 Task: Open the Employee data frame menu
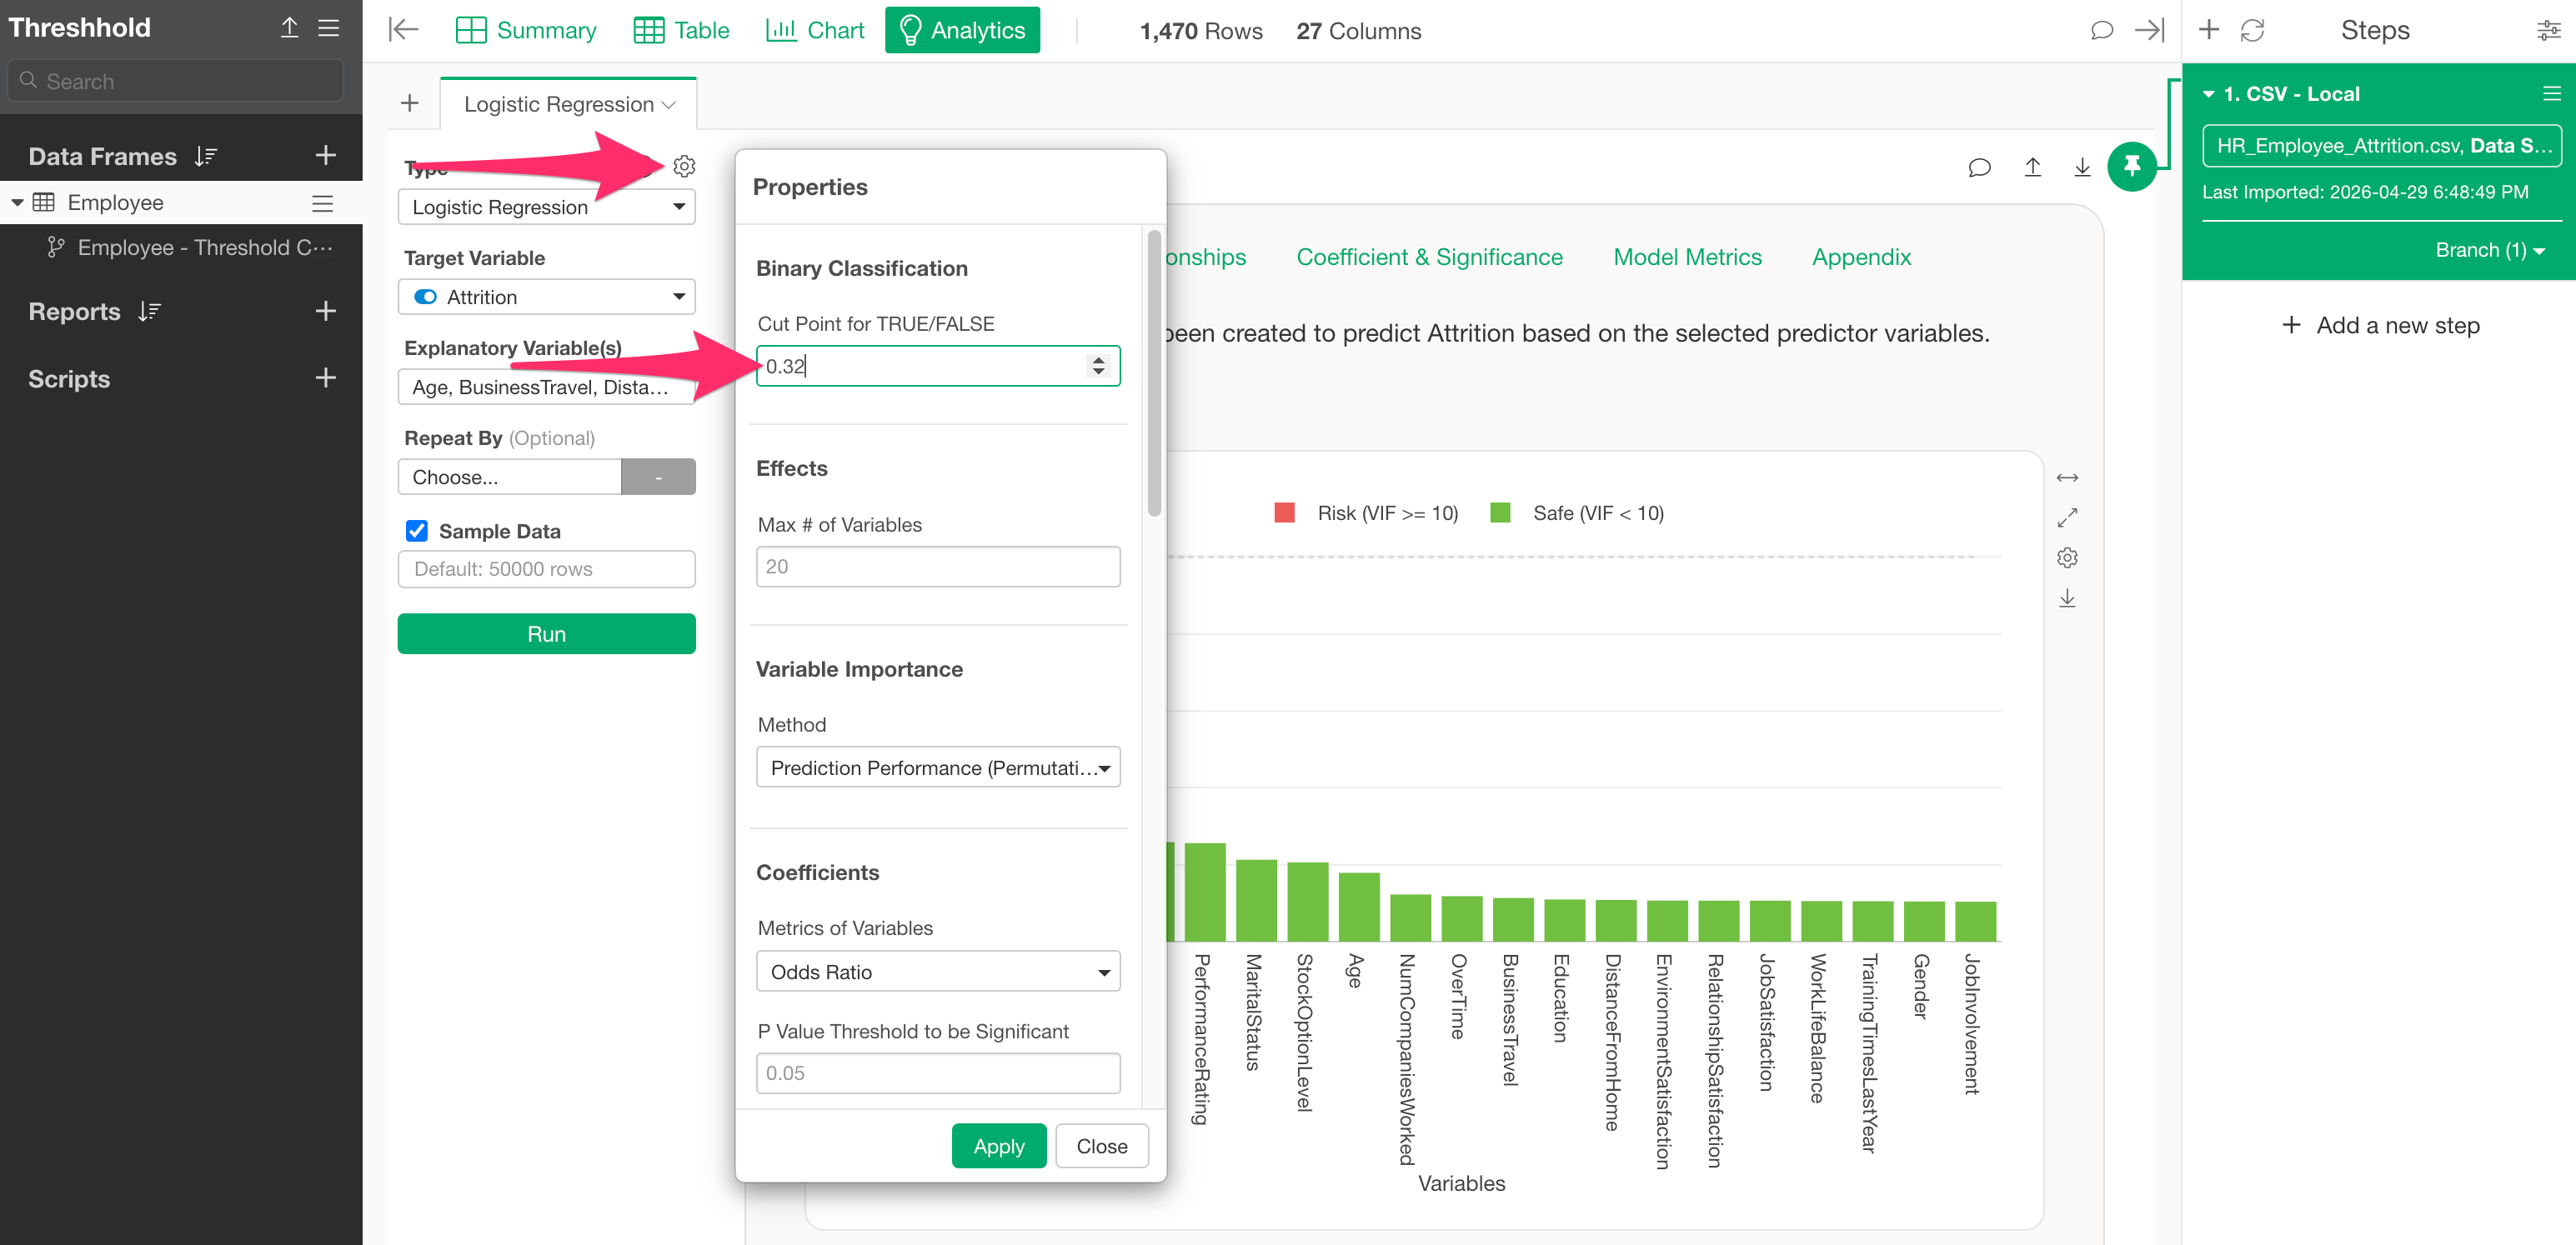(322, 203)
